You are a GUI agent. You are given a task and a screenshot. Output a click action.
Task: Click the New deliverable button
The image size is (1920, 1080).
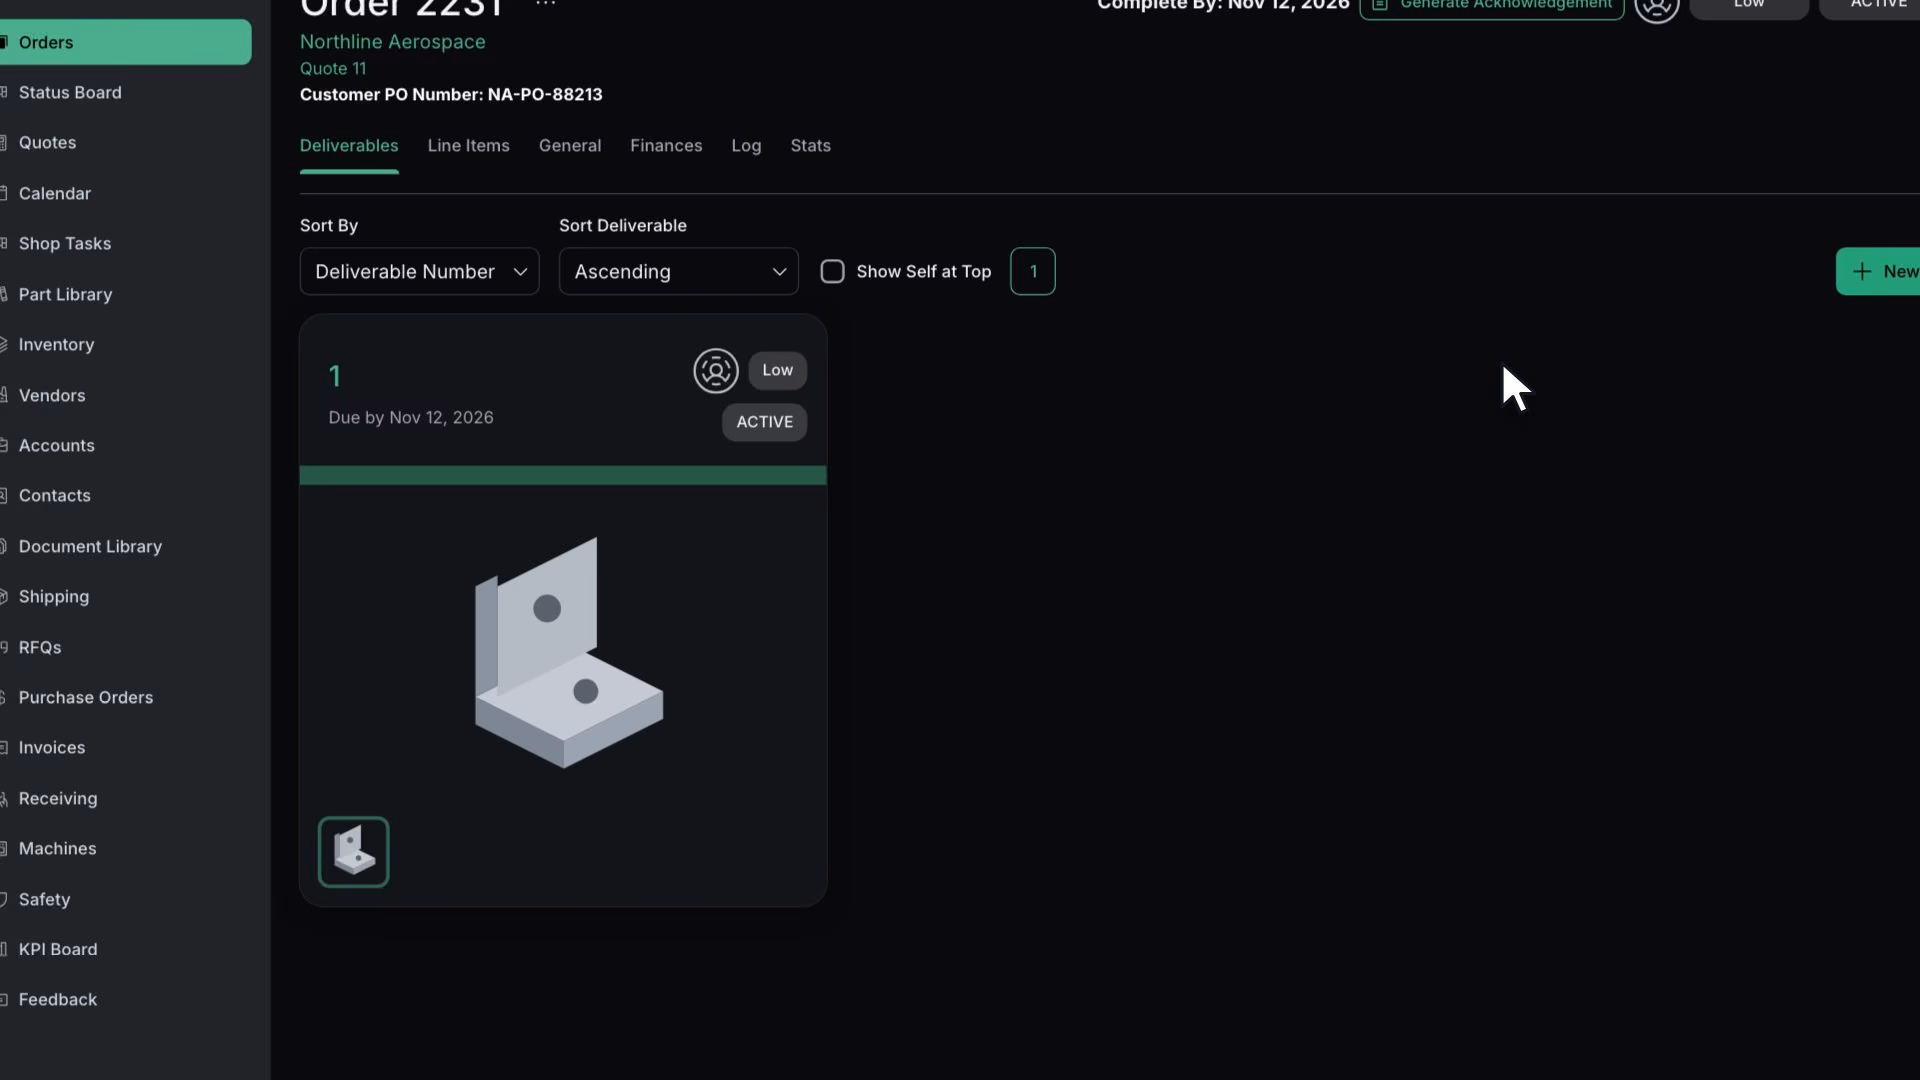[1878, 271]
